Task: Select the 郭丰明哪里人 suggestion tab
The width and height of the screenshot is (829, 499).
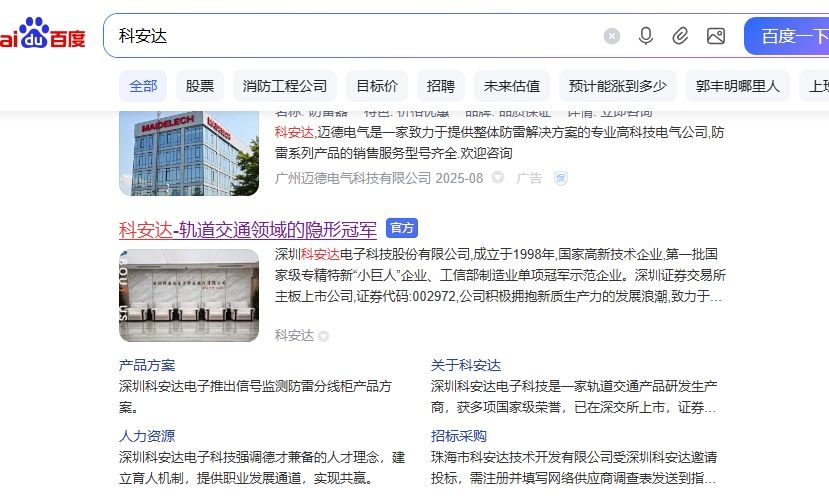Action: click(x=738, y=86)
